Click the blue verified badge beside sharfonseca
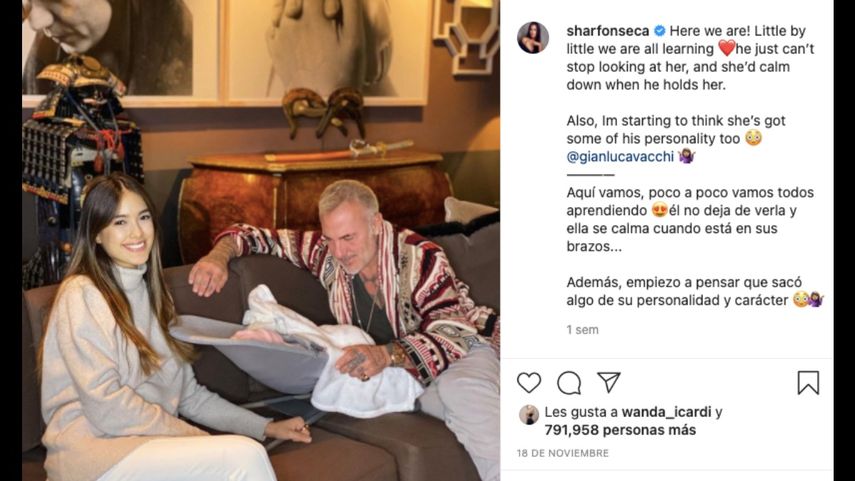This screenshot has height=481, width=855. pos(659,31)
